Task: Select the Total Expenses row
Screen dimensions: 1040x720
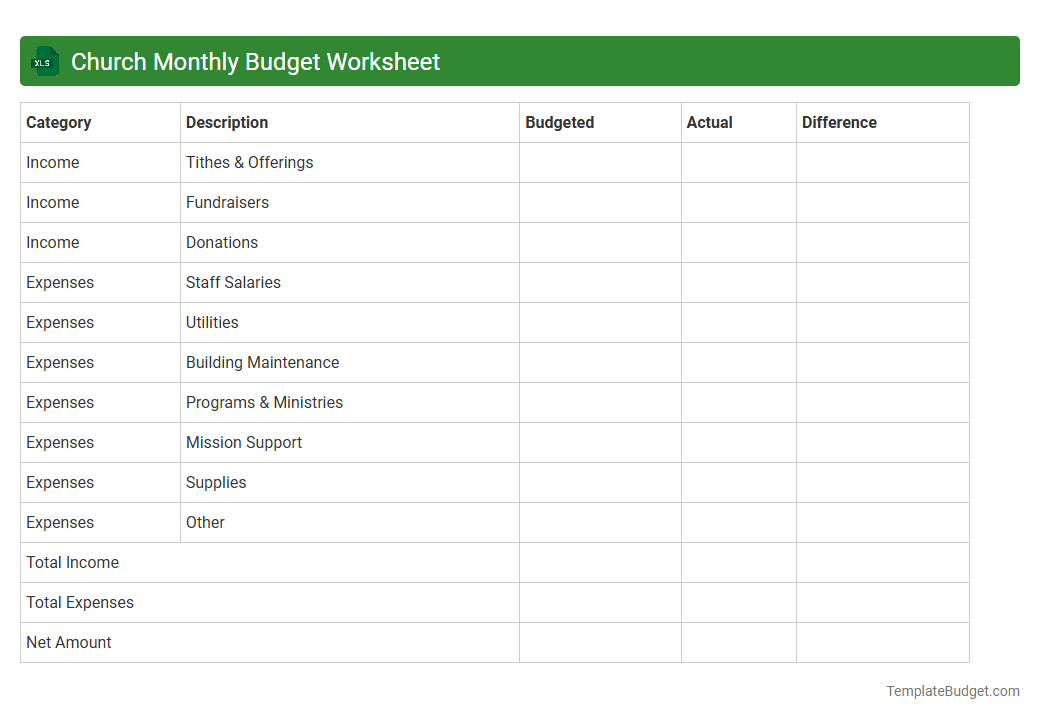Action: 80,602
